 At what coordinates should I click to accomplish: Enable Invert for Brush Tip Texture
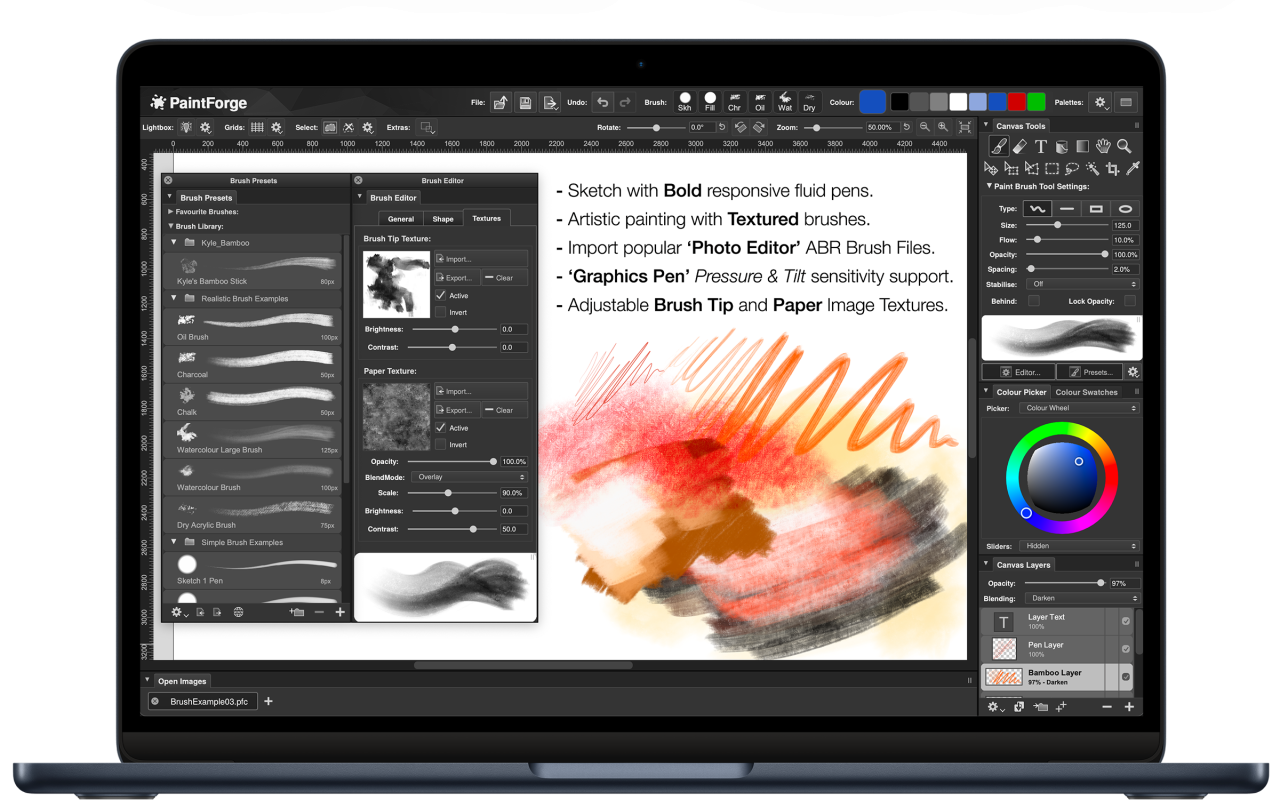point(441,312)
